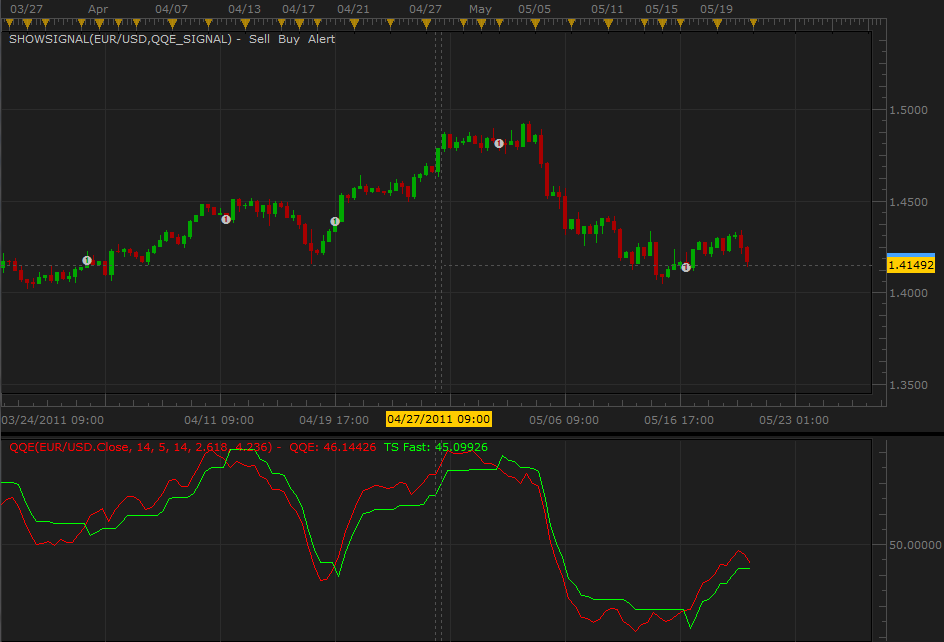Click the 05/23 01:00 time axis label
The height and width of the screenshot is (642, 944).
pos(794,420)
